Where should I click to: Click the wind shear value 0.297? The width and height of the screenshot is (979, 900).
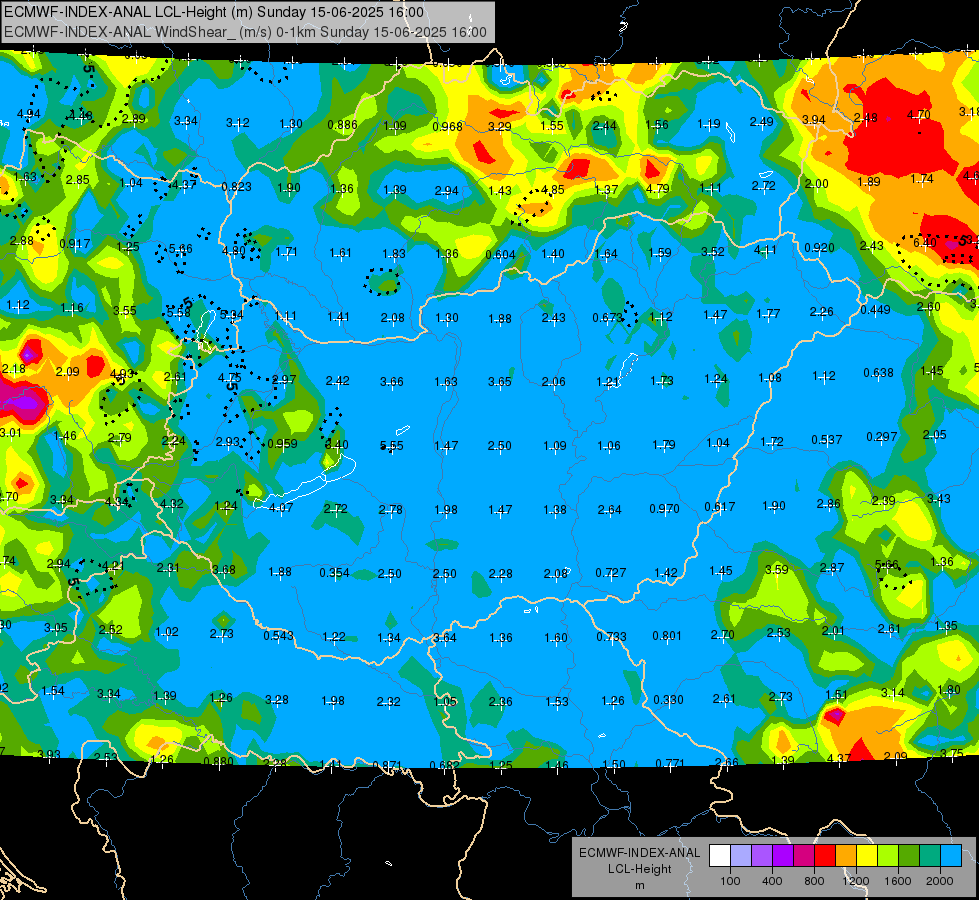click(x=882, y=436)
